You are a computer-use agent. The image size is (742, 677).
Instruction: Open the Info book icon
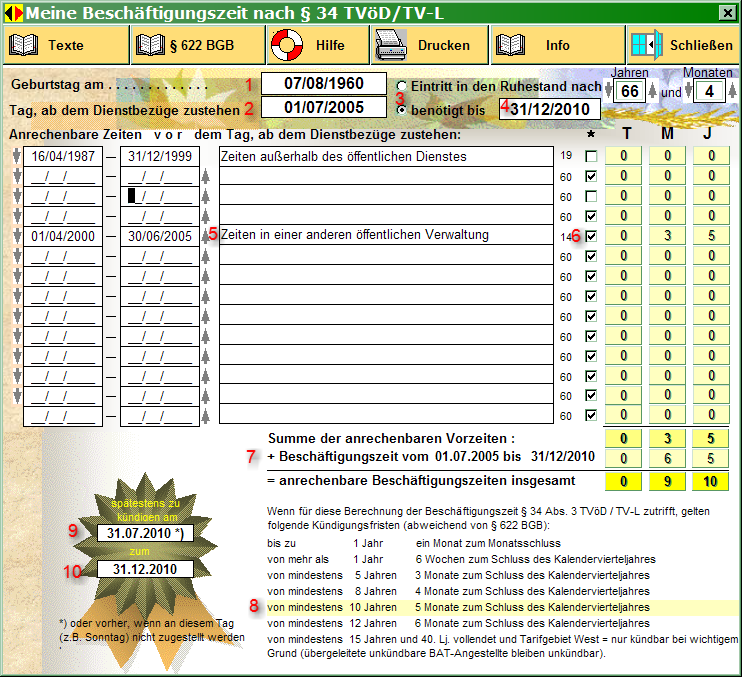coord(510,45)
